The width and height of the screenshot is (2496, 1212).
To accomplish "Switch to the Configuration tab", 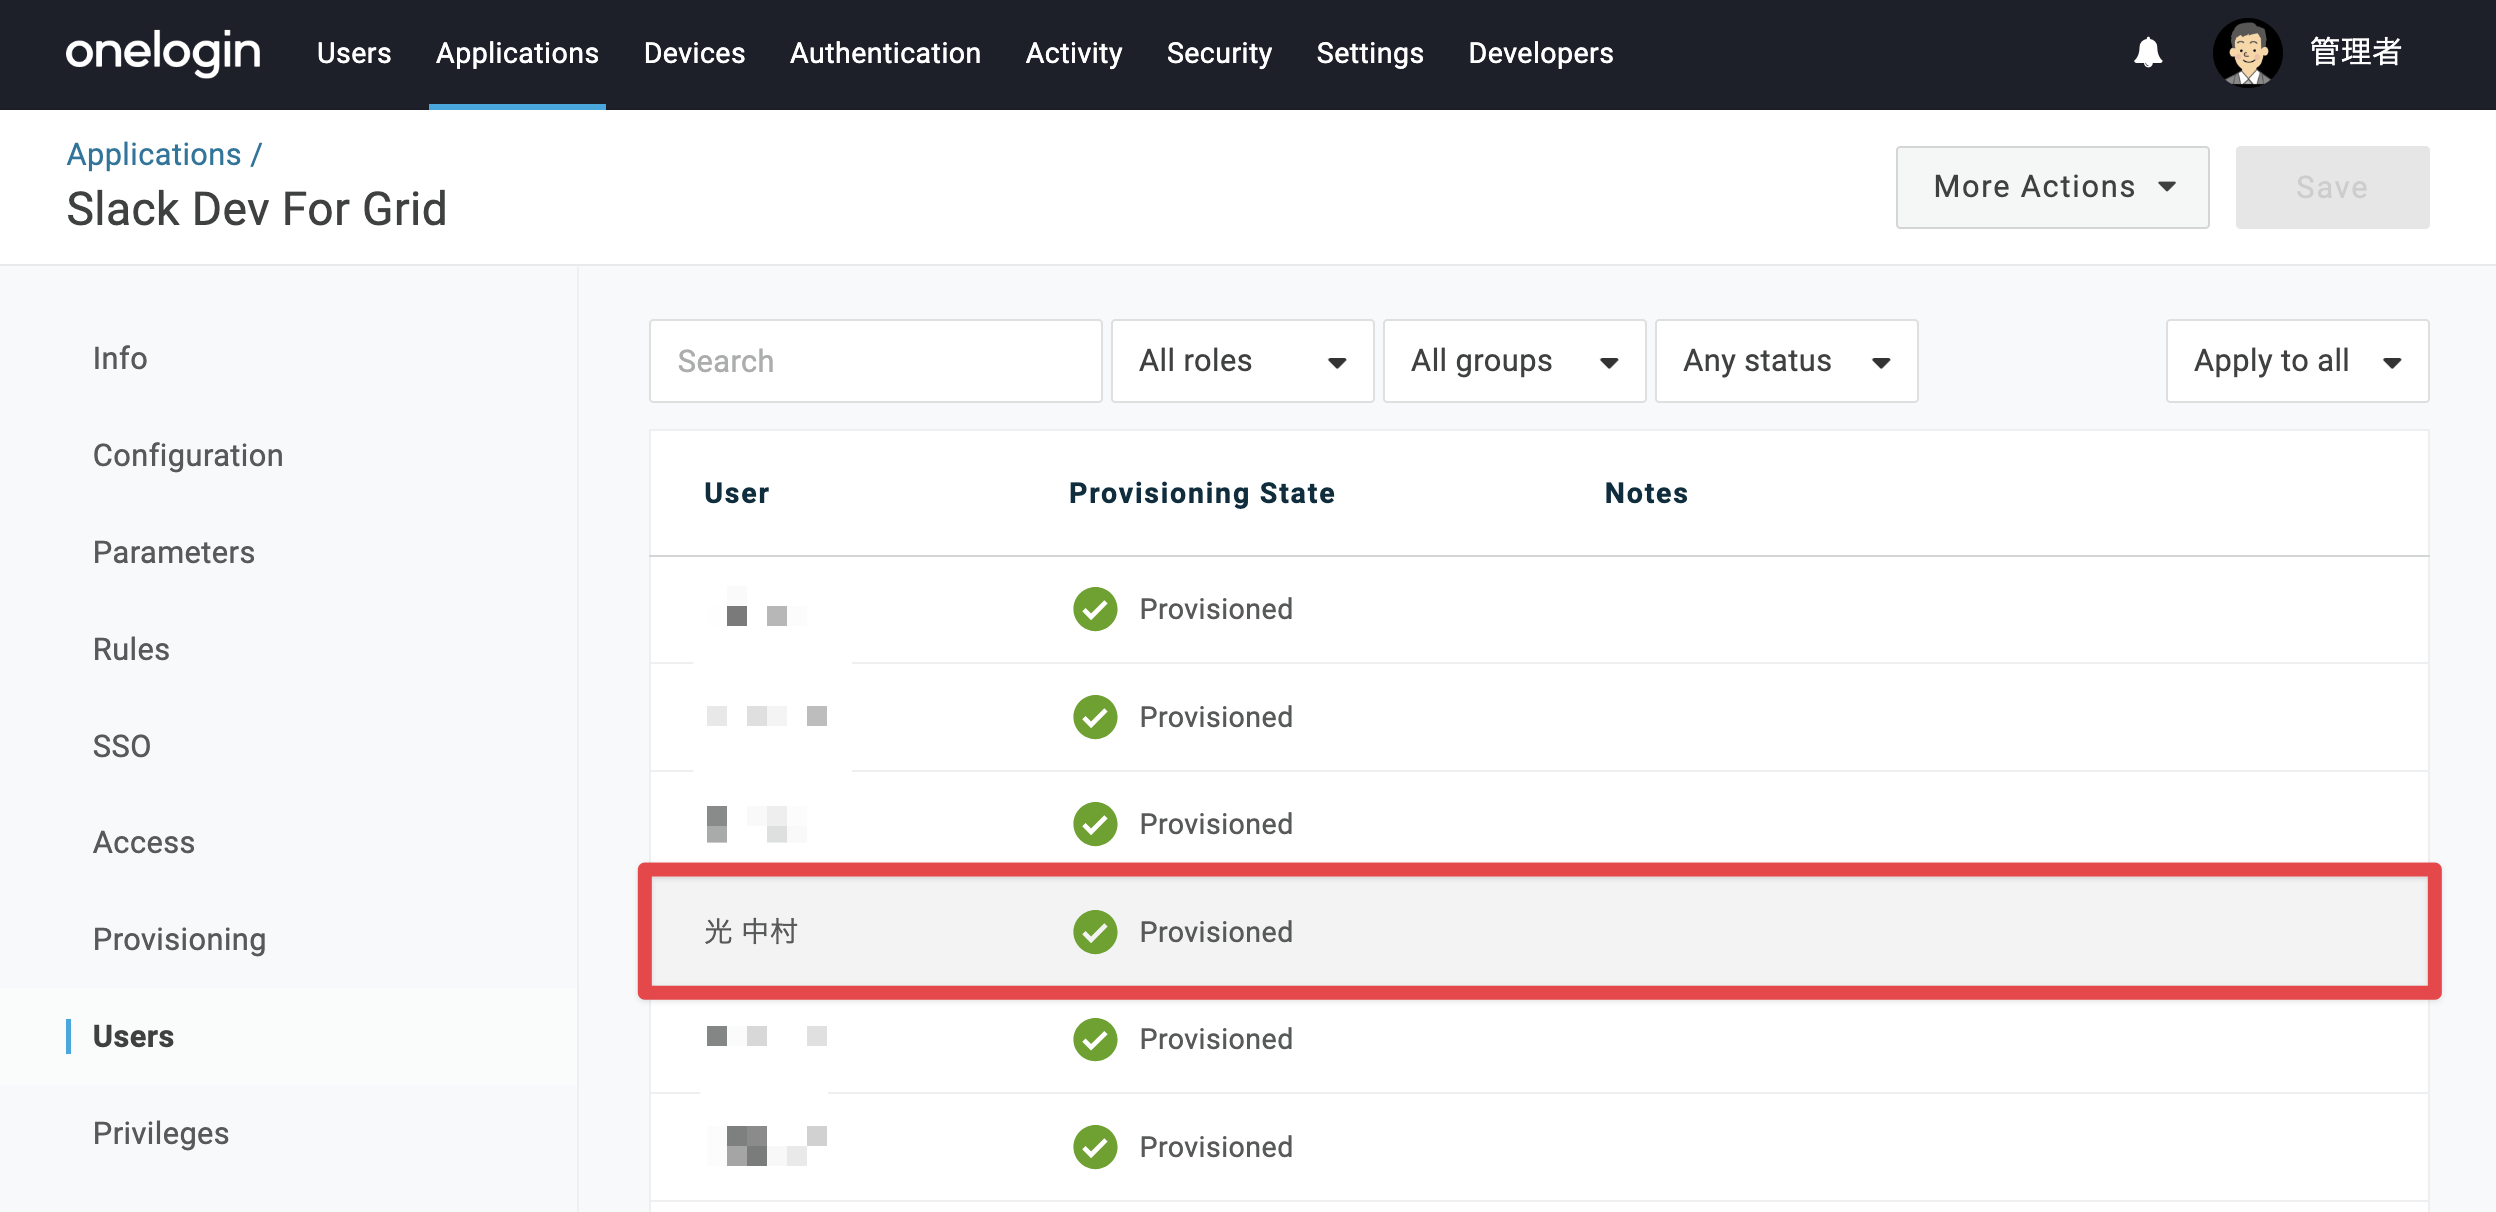I will (188, 455).
